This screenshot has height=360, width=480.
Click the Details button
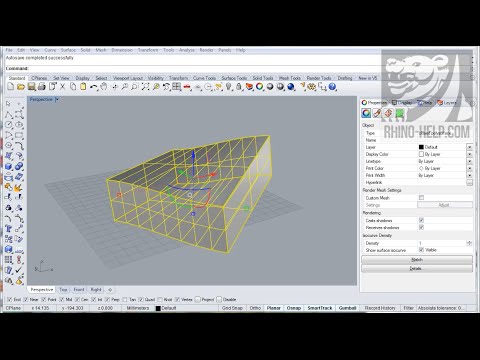417,268
